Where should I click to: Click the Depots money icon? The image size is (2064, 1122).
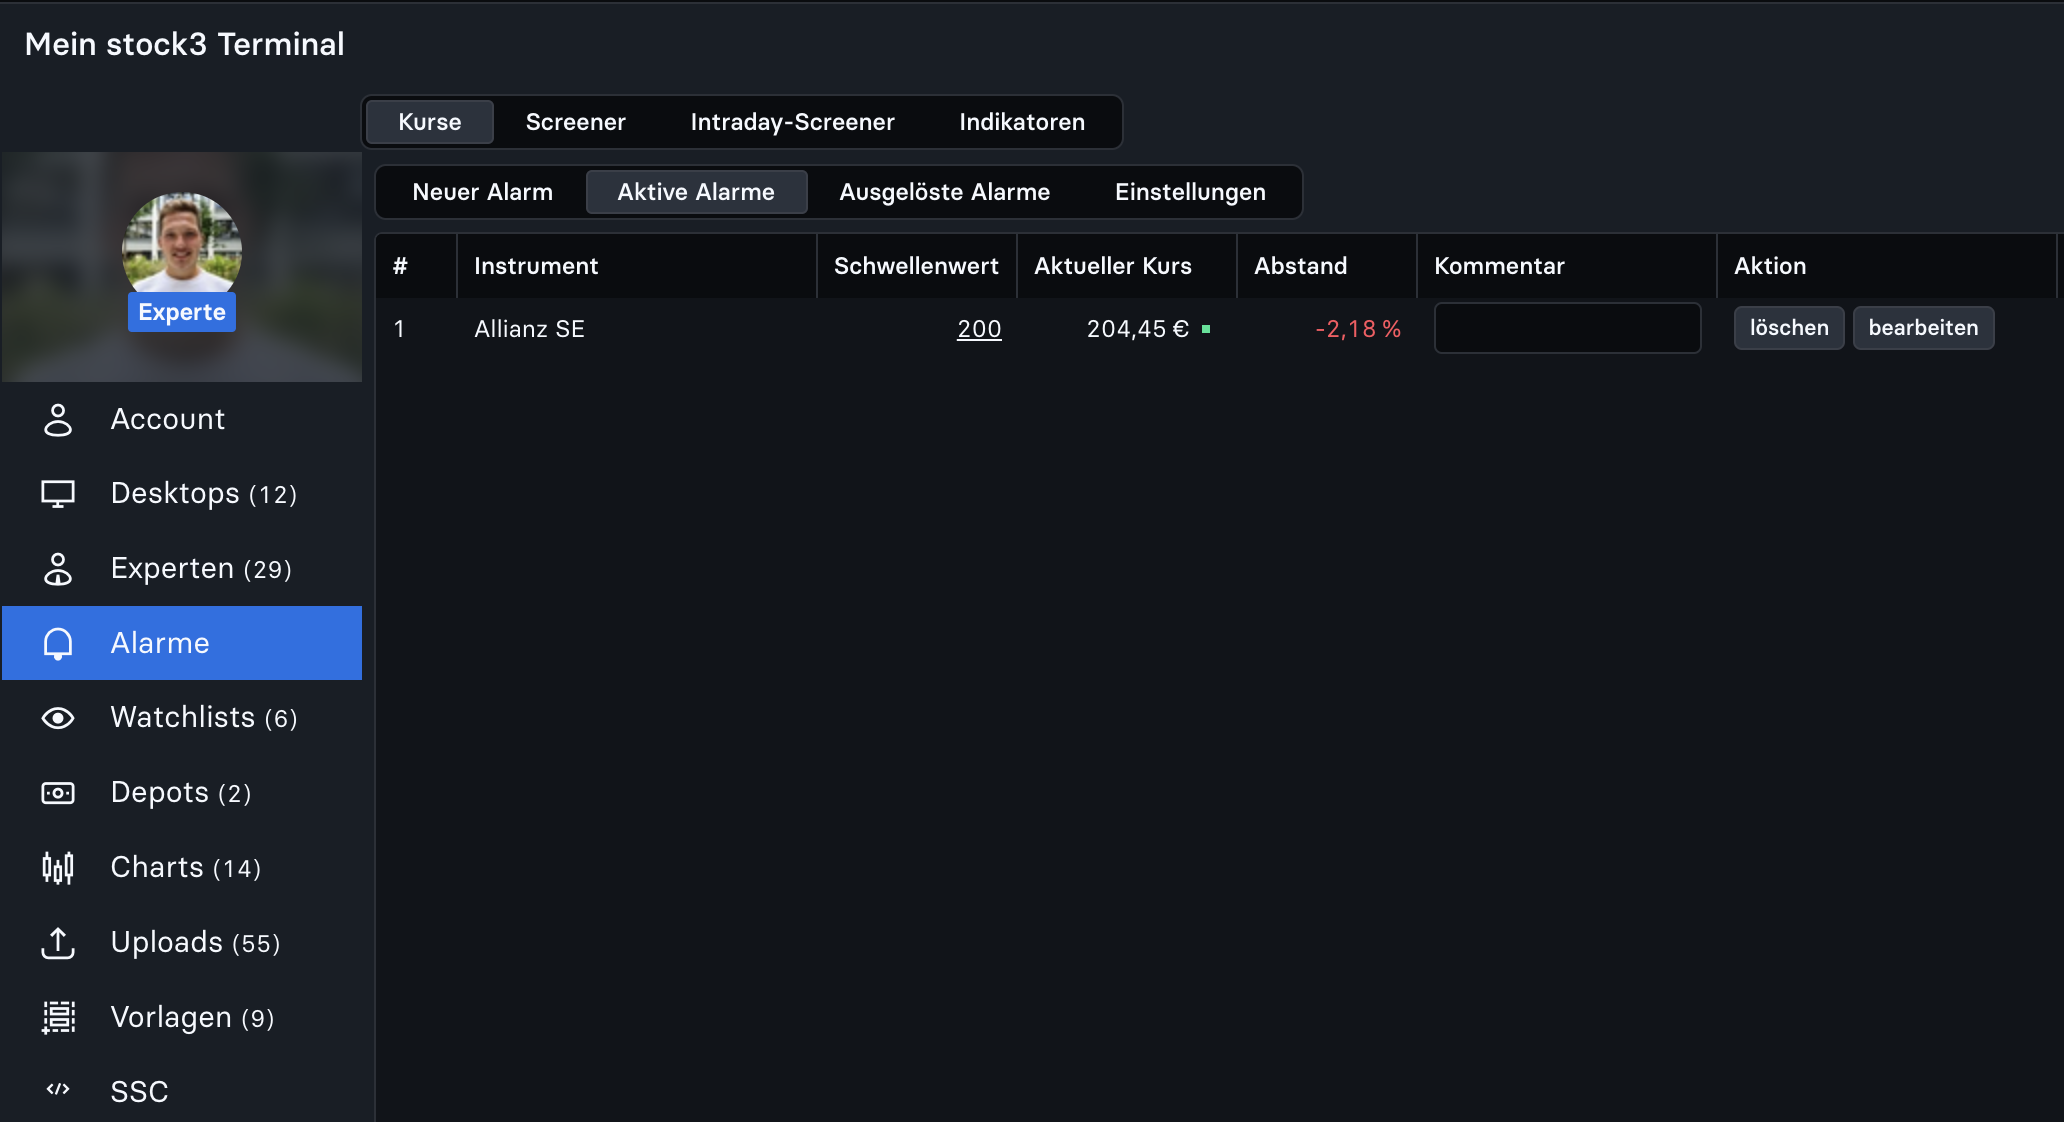tap(58, 793)
